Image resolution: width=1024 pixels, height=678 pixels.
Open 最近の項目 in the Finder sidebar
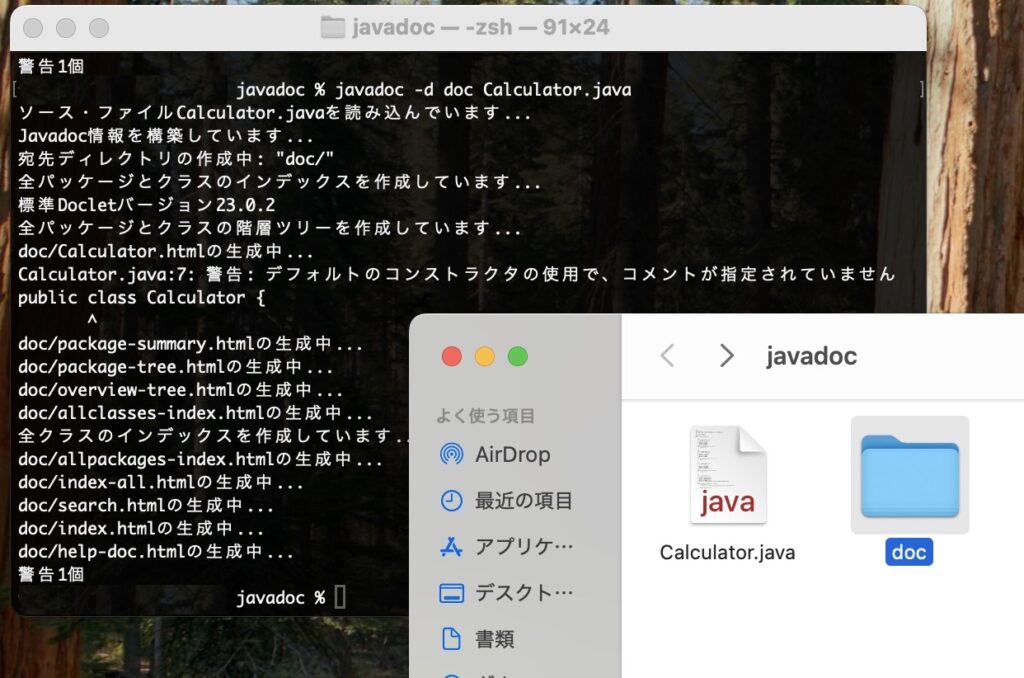[x=506, y=501]
